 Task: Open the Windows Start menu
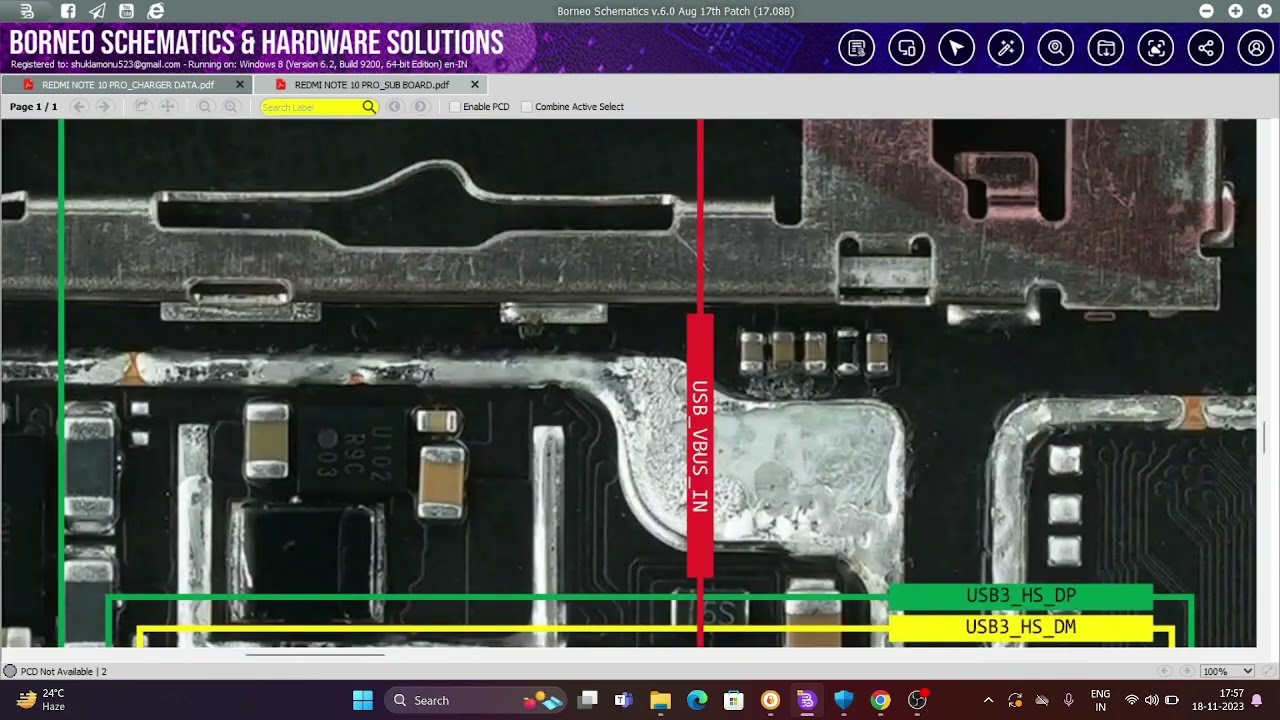coord(363,700)
